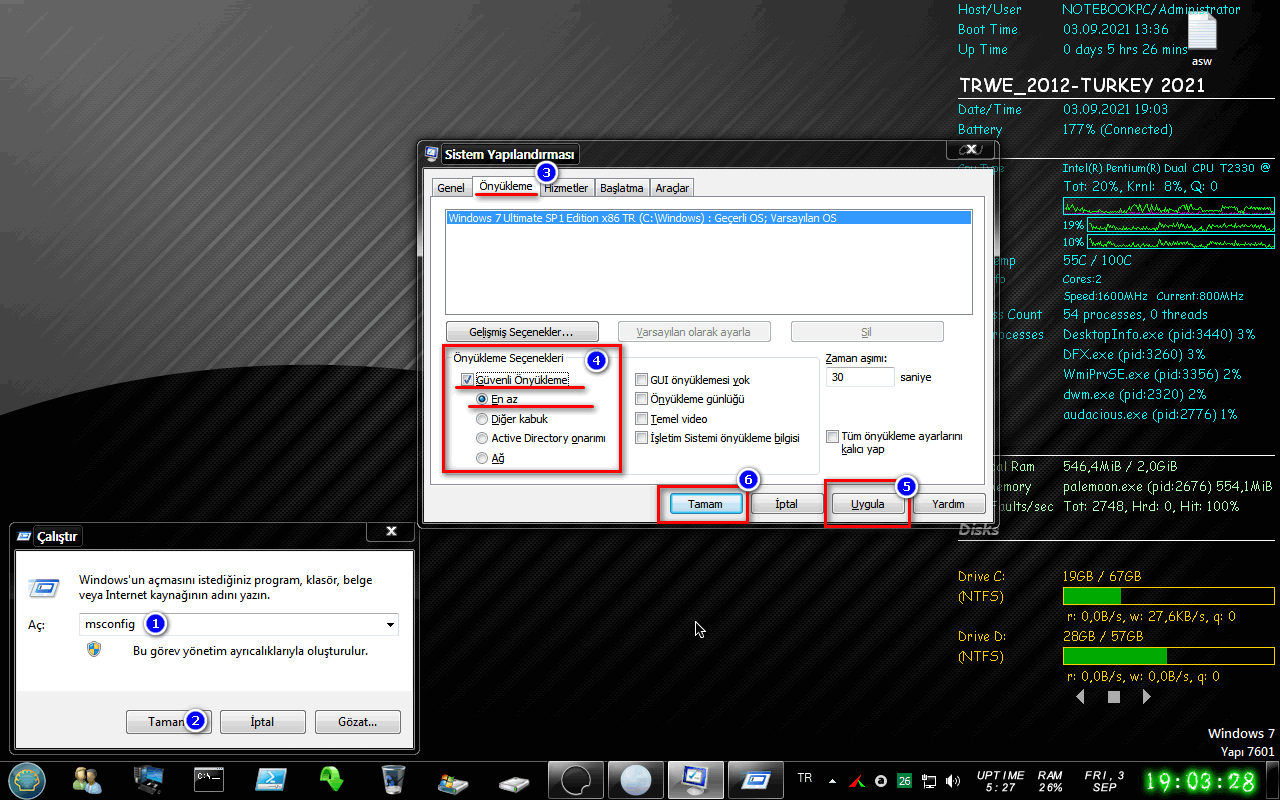Screen dimensions: 1280x800
Task: Switch to the black circle taskbar app
Action: (x=577, y=779)
